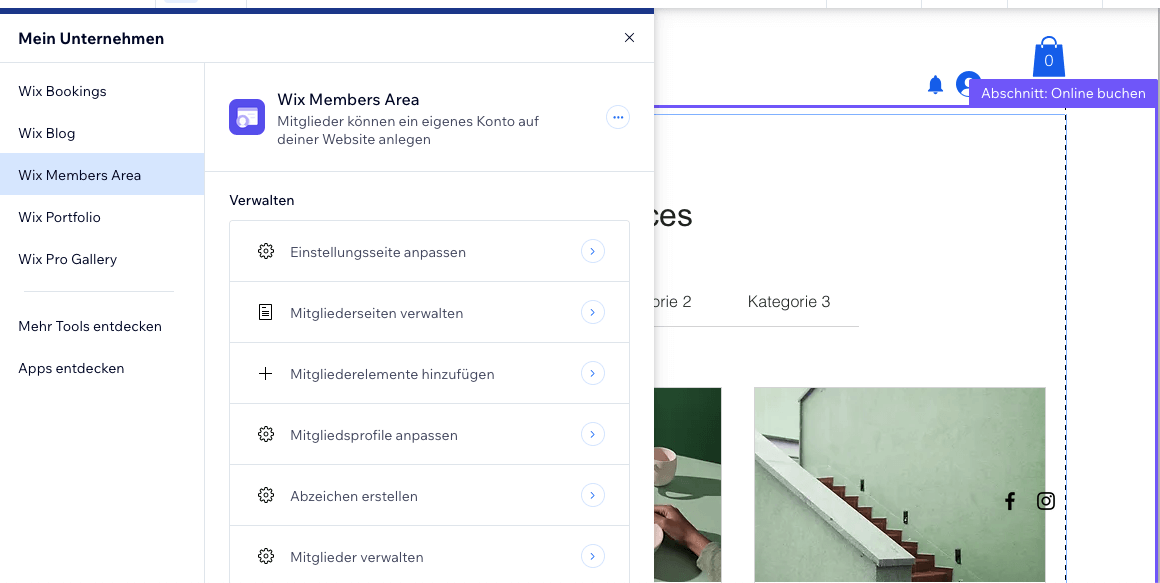Click the notification bell icon

[935, 85]
